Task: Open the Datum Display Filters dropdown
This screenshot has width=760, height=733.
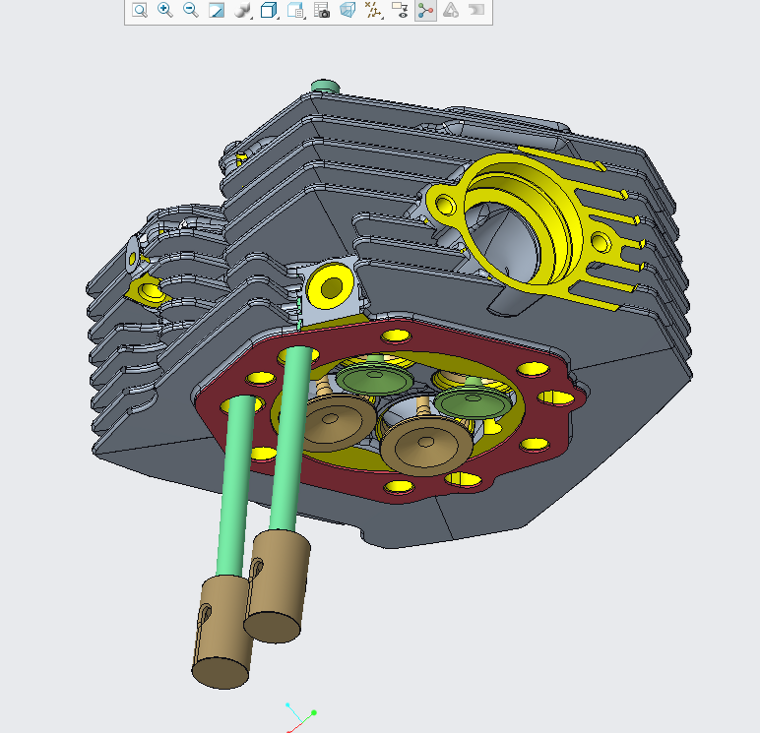Action: (373, 10)
